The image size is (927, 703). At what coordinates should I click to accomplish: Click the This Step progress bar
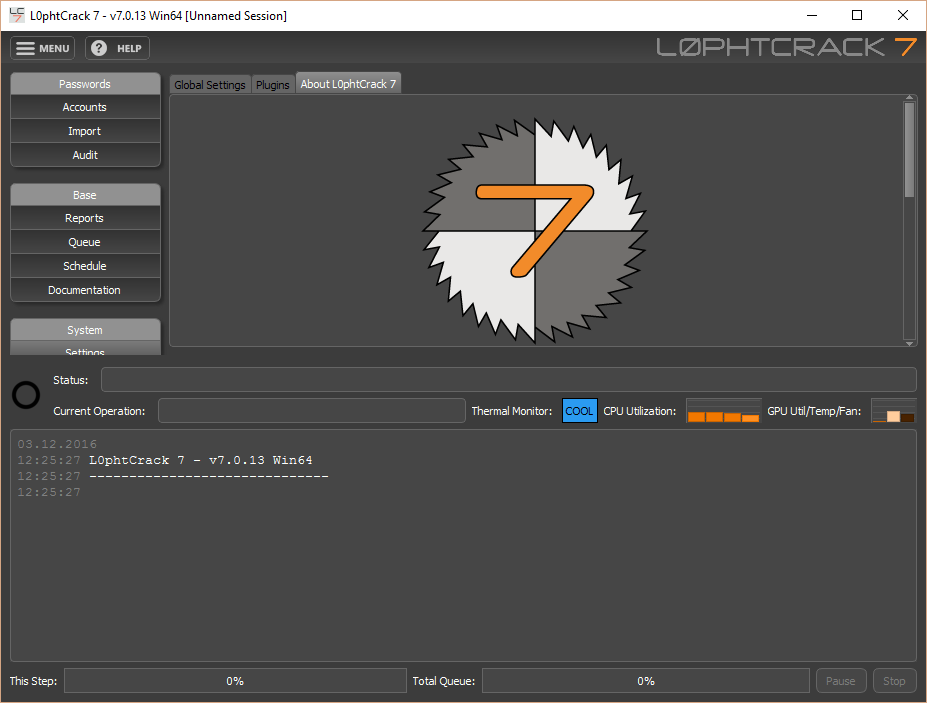pyautogui.click(x=235, y=681)
